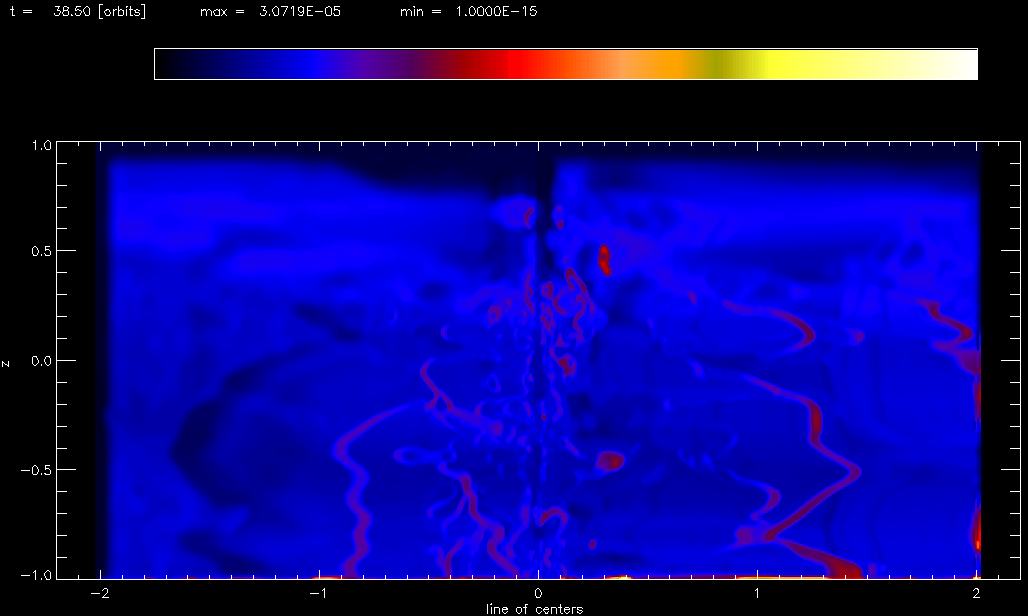Click the "t =" label
Screen dimensions: 1028x616
click(x=21, y=11)
